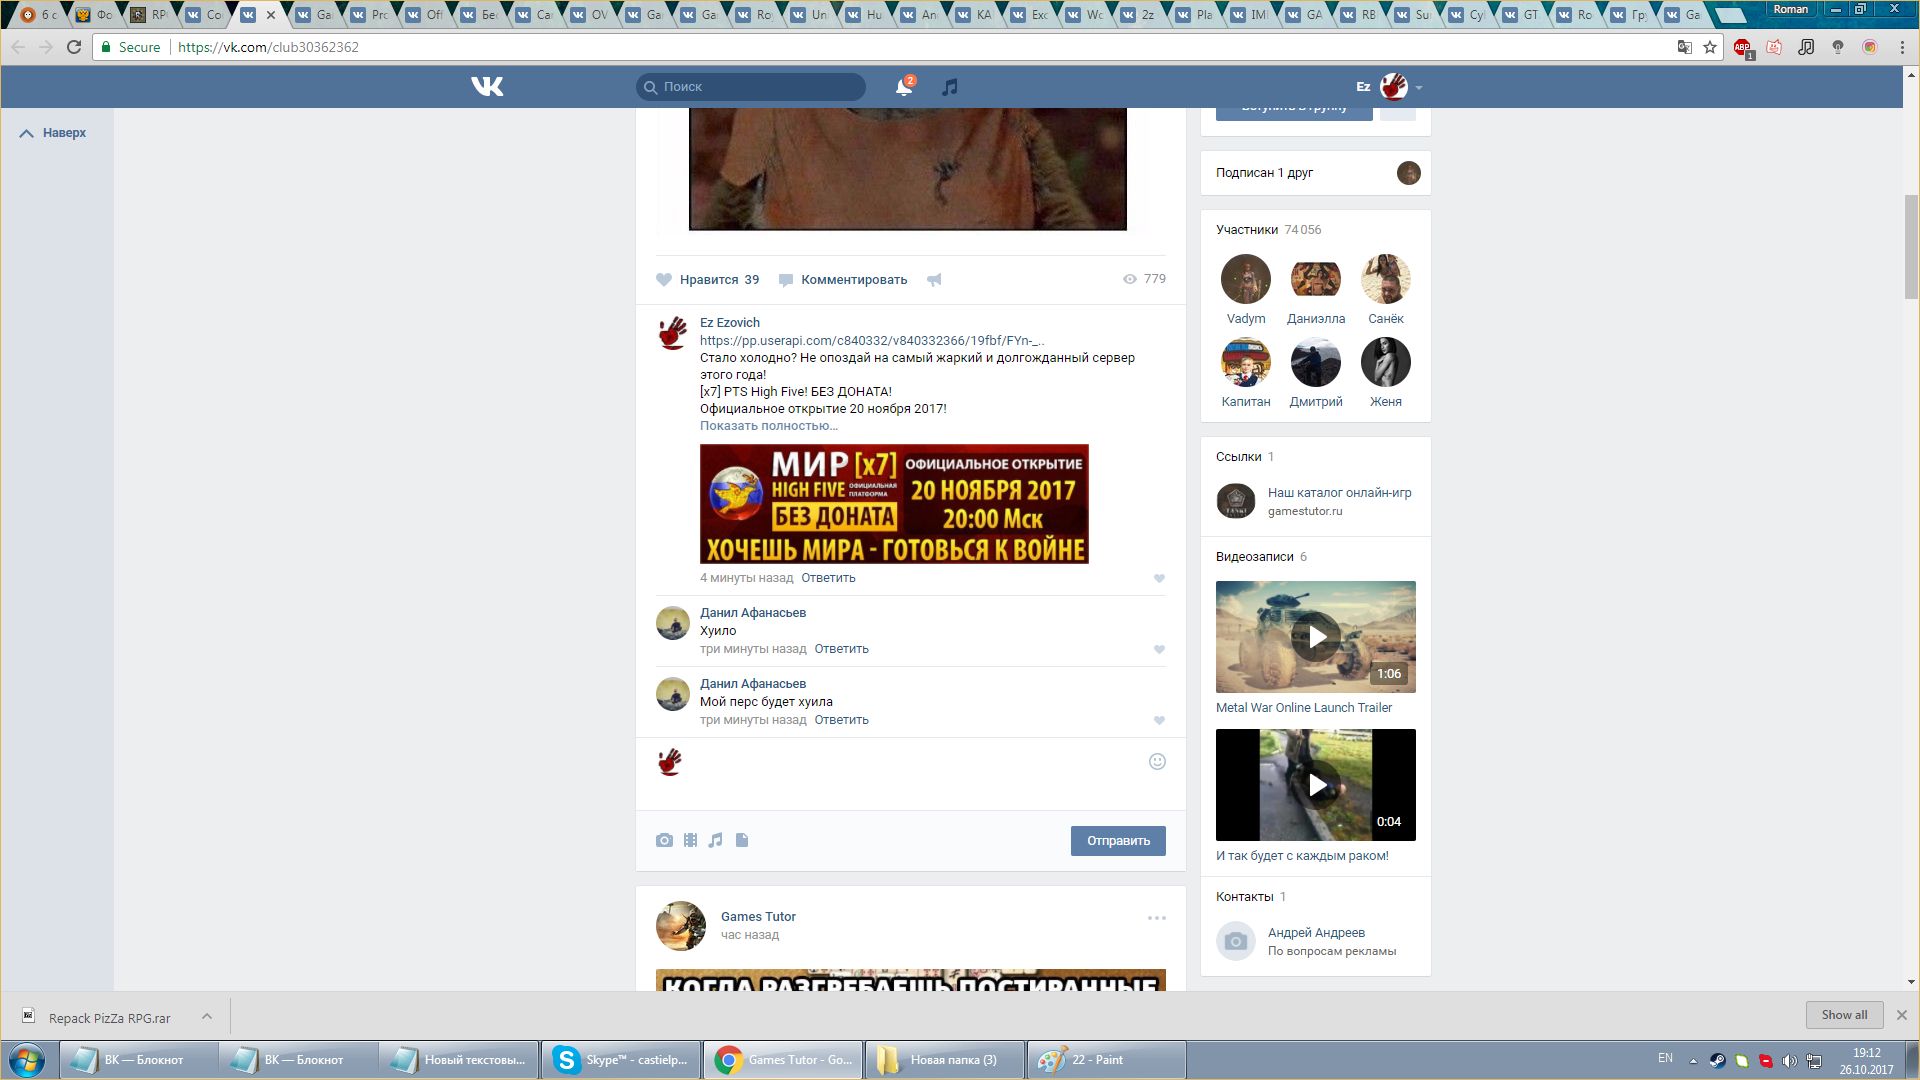Click Комментировать under the post
Image resolution: width=1920 pixels, height=1080 pixels.
(x=843, y=280)
